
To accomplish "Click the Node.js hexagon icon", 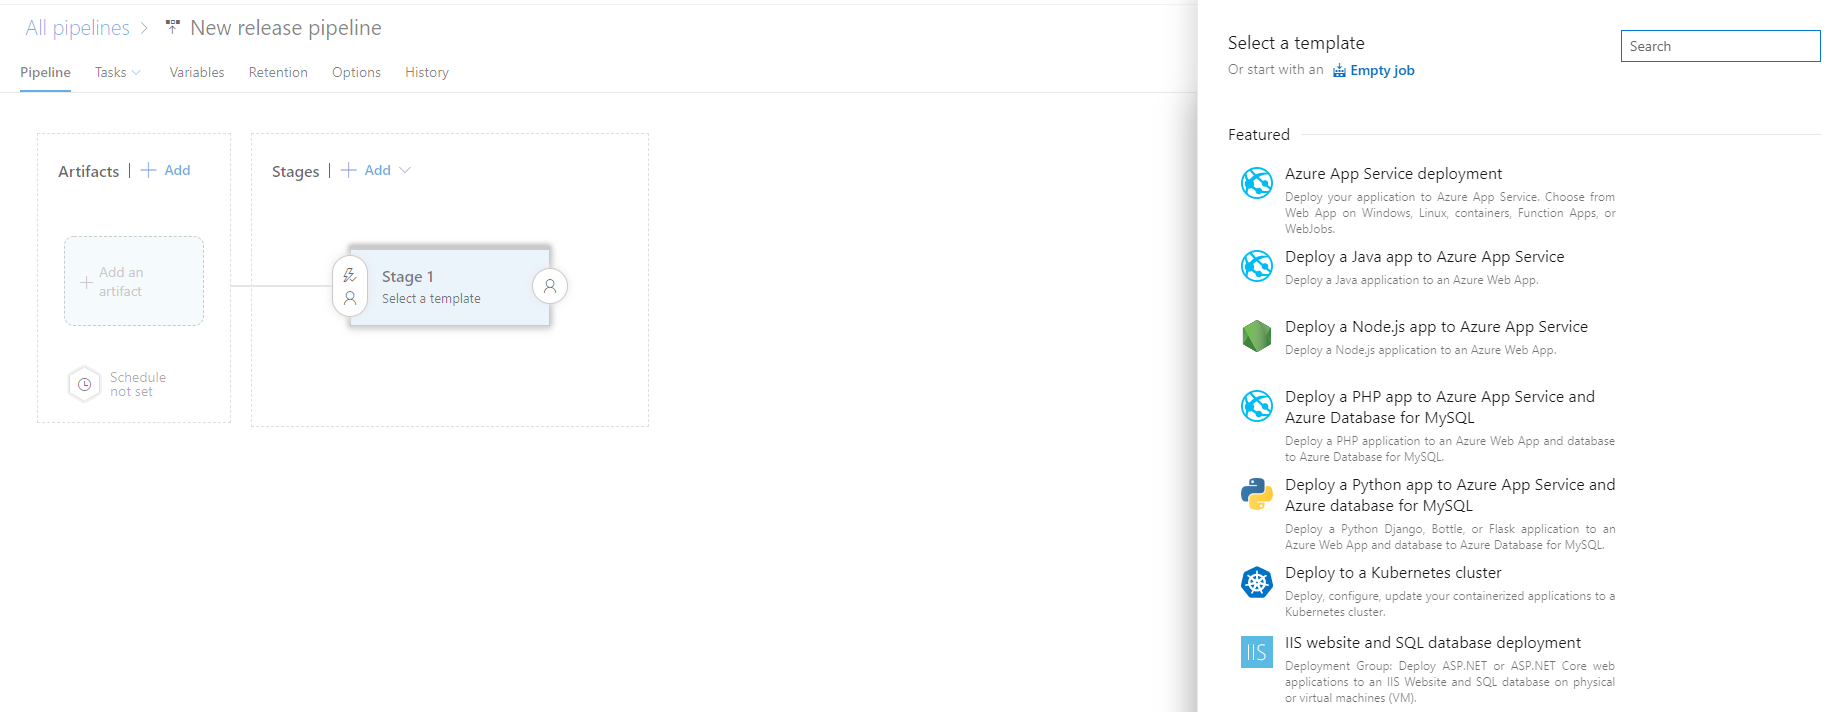I will 1257,336.
